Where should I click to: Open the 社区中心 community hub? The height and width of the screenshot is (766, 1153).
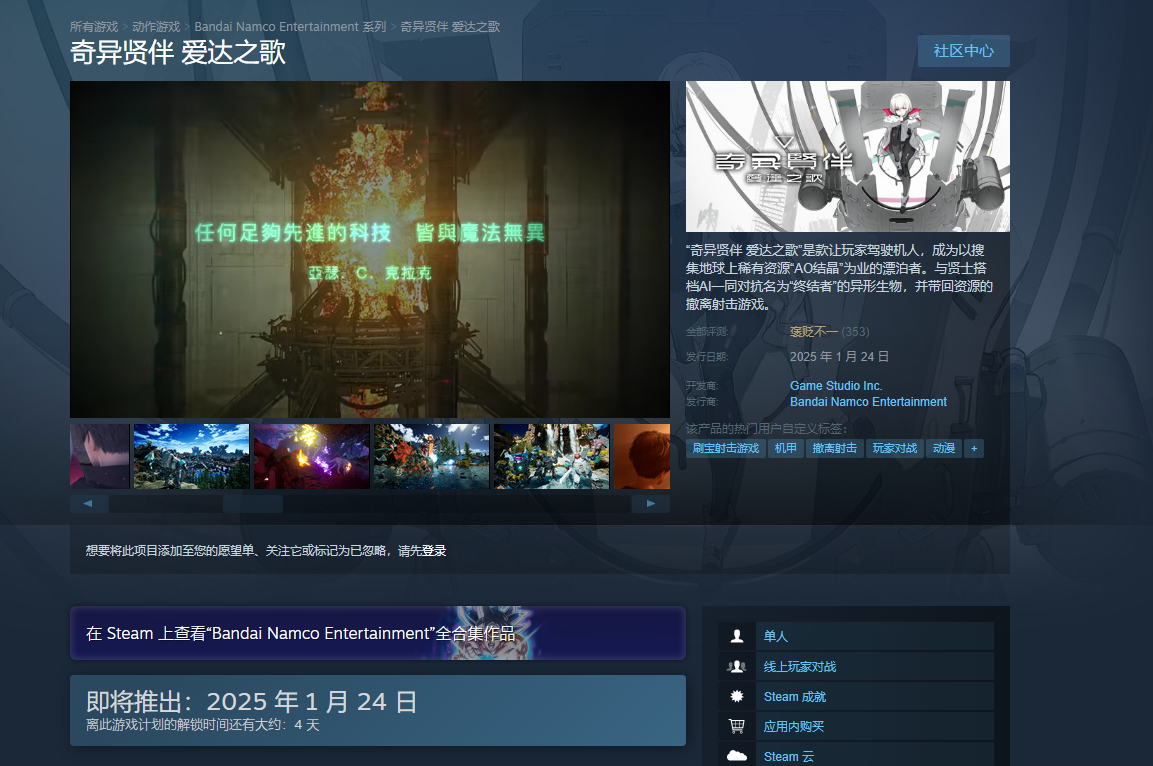pos(963,51)
